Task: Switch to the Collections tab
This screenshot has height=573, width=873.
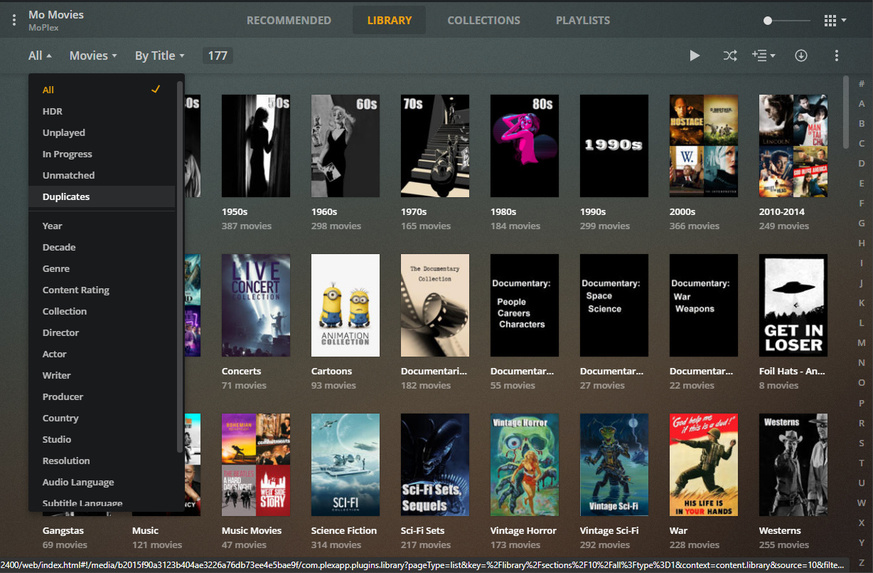Action: pos(483,21)
